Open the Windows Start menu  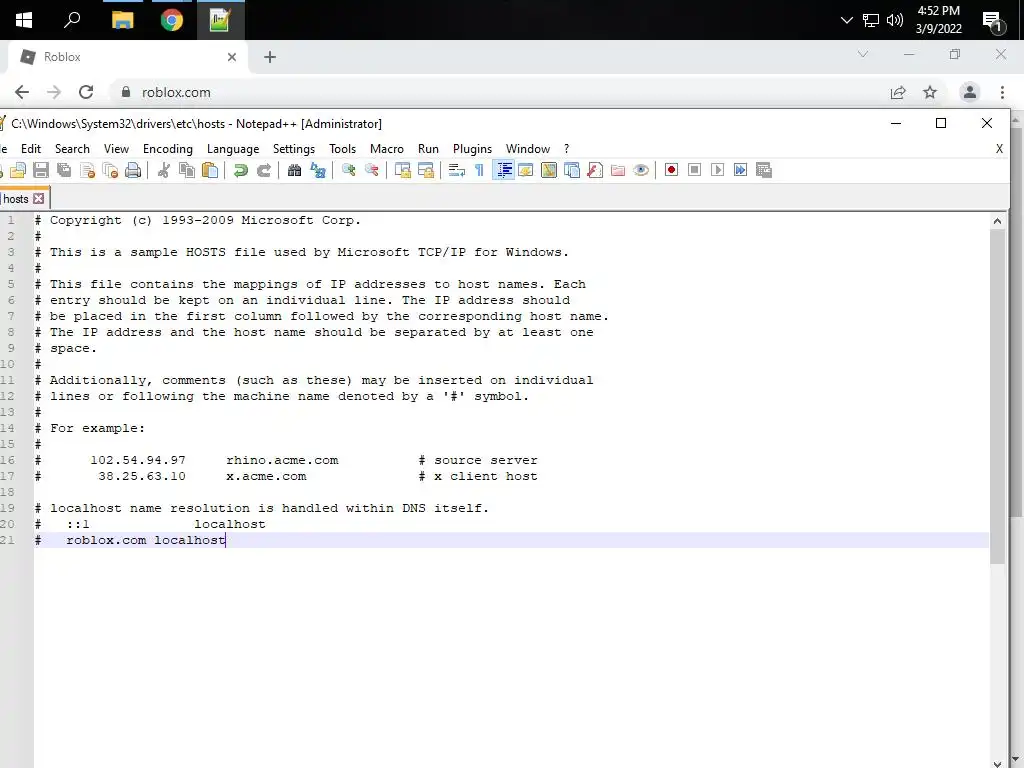tap(24, 20)
